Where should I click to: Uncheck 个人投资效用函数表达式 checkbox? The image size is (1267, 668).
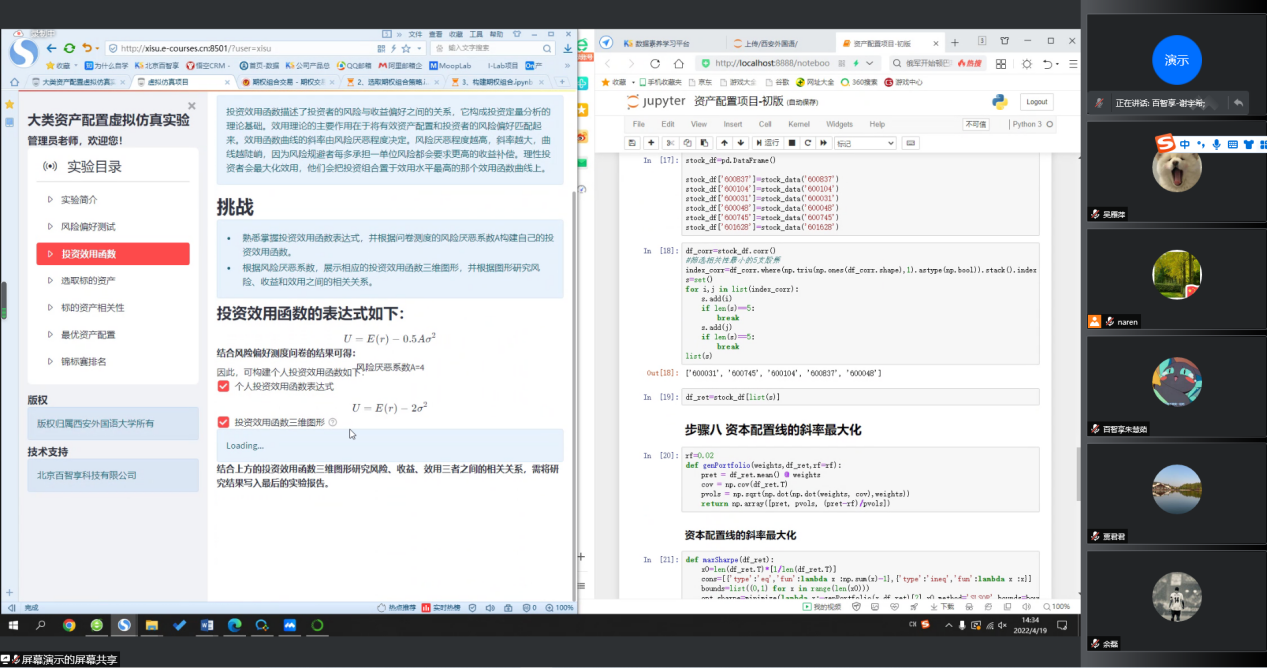click(224, 386)
